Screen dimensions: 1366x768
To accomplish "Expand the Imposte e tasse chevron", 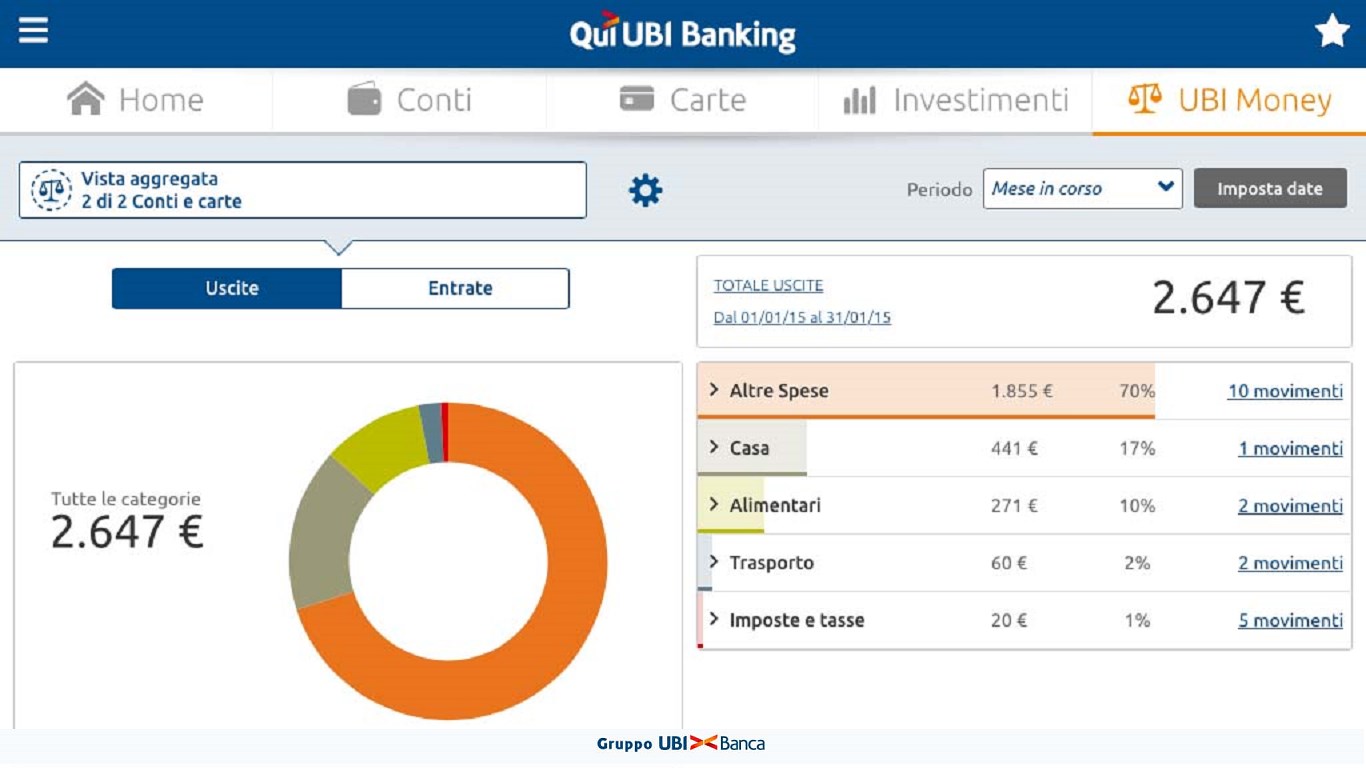I will pos(714,619).
